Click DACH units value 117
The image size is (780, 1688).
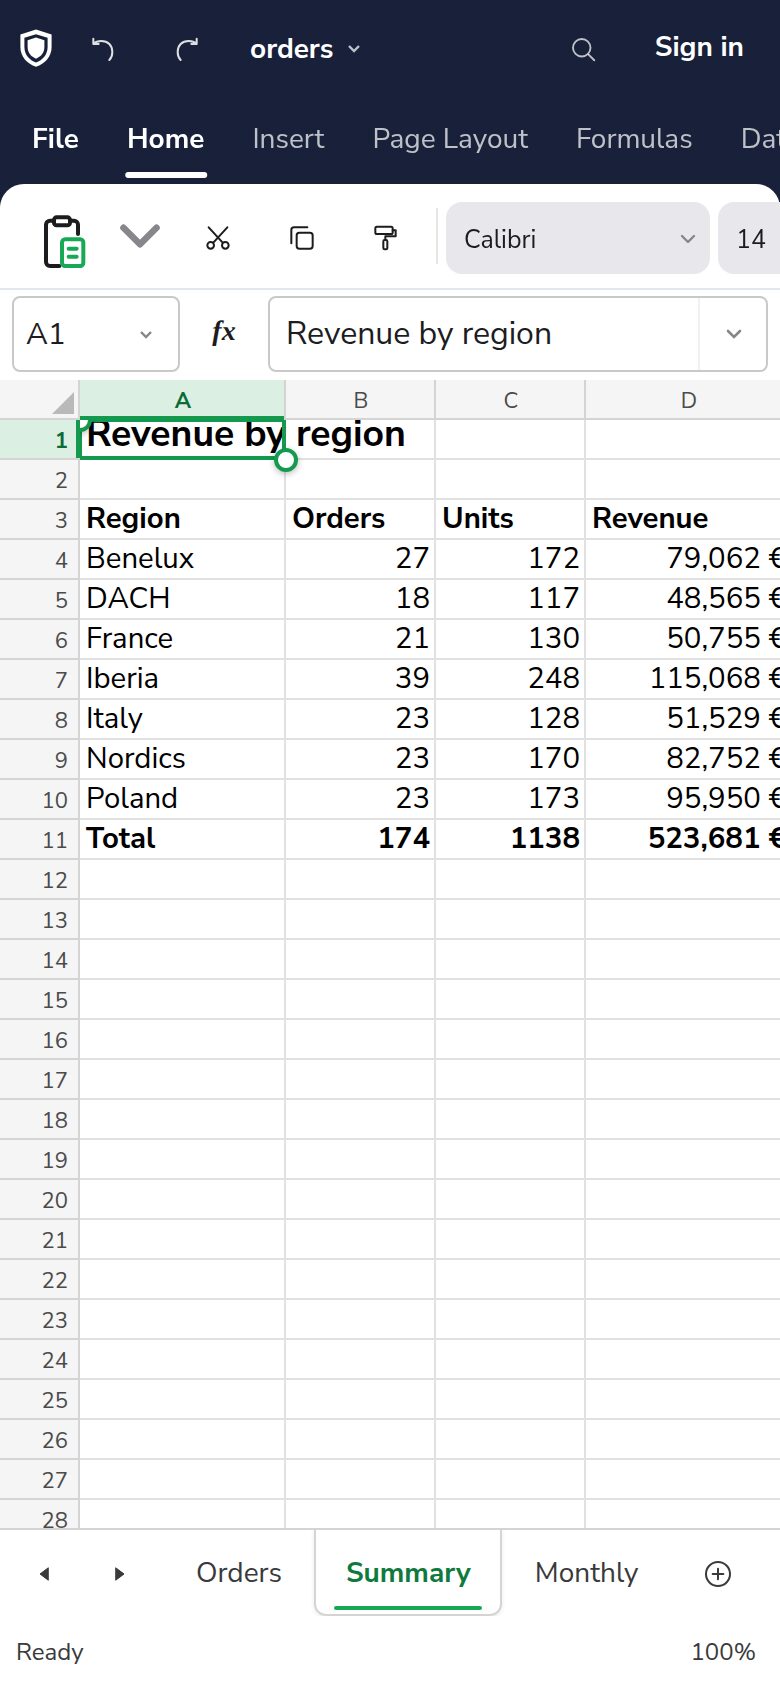(x=510, y=599)
